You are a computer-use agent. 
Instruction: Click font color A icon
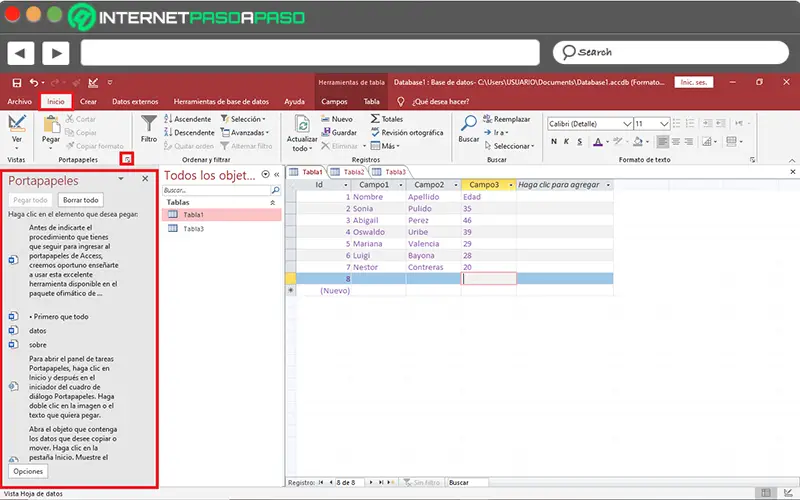[x=598, y=141]
